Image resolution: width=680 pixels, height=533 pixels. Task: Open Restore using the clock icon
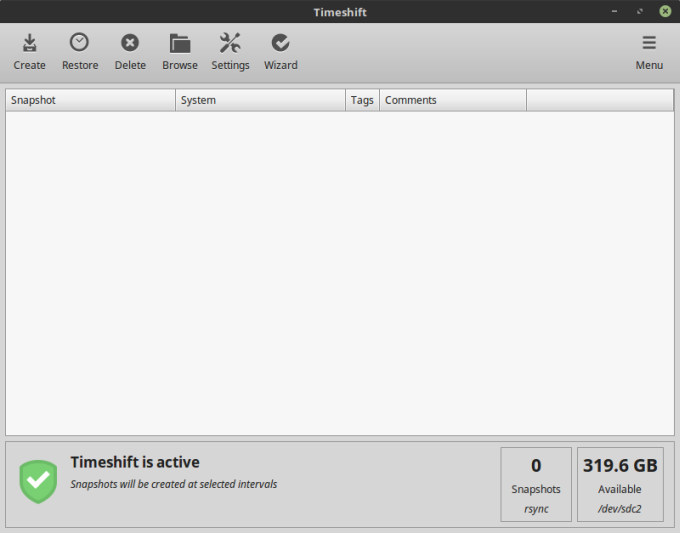pos(79,43)
